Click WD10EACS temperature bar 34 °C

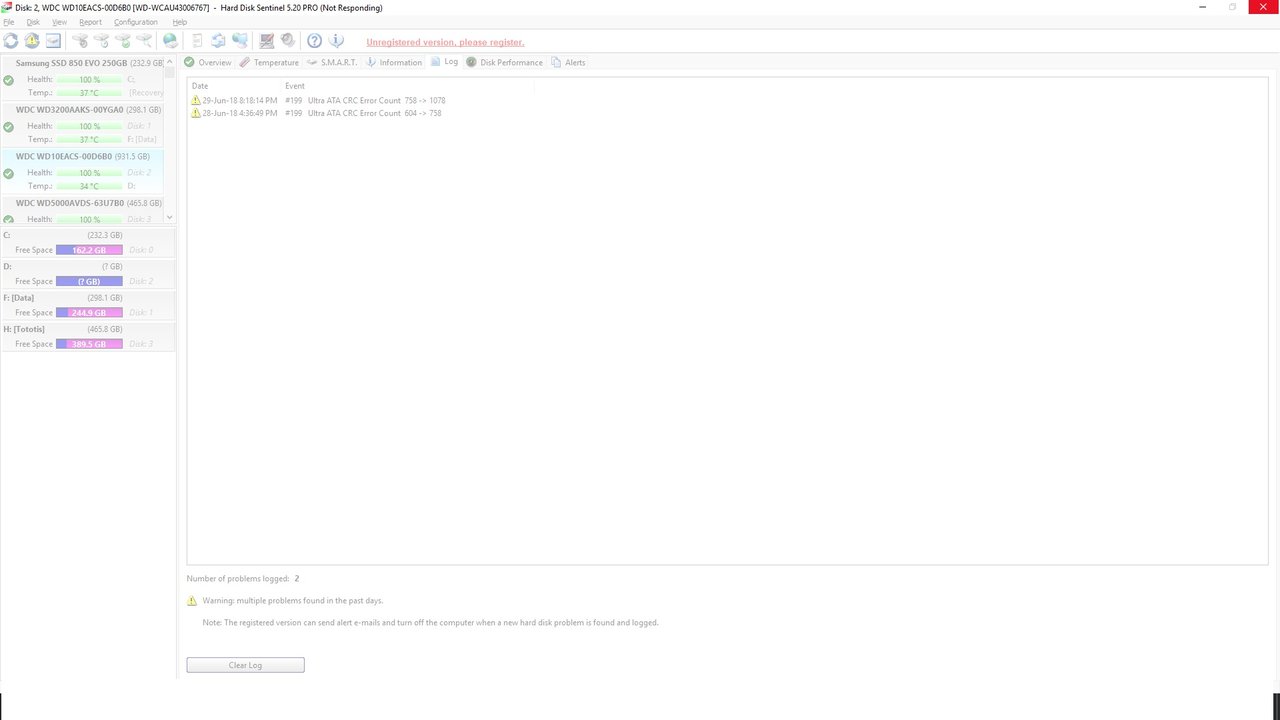[x=89, y=186]
